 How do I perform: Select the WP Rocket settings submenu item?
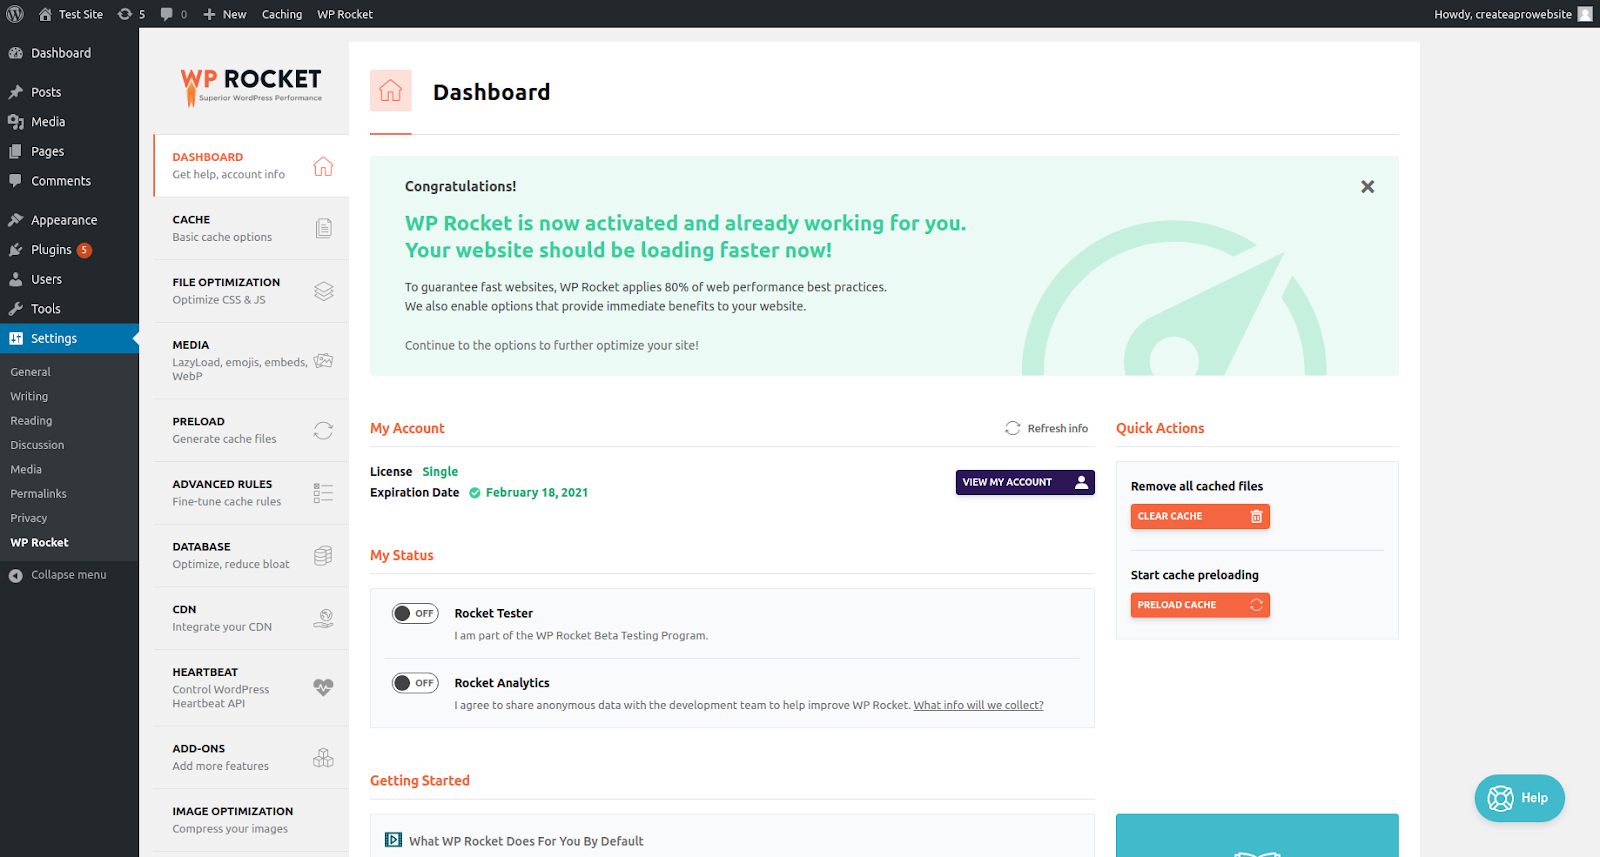click(x=40, y=543)
